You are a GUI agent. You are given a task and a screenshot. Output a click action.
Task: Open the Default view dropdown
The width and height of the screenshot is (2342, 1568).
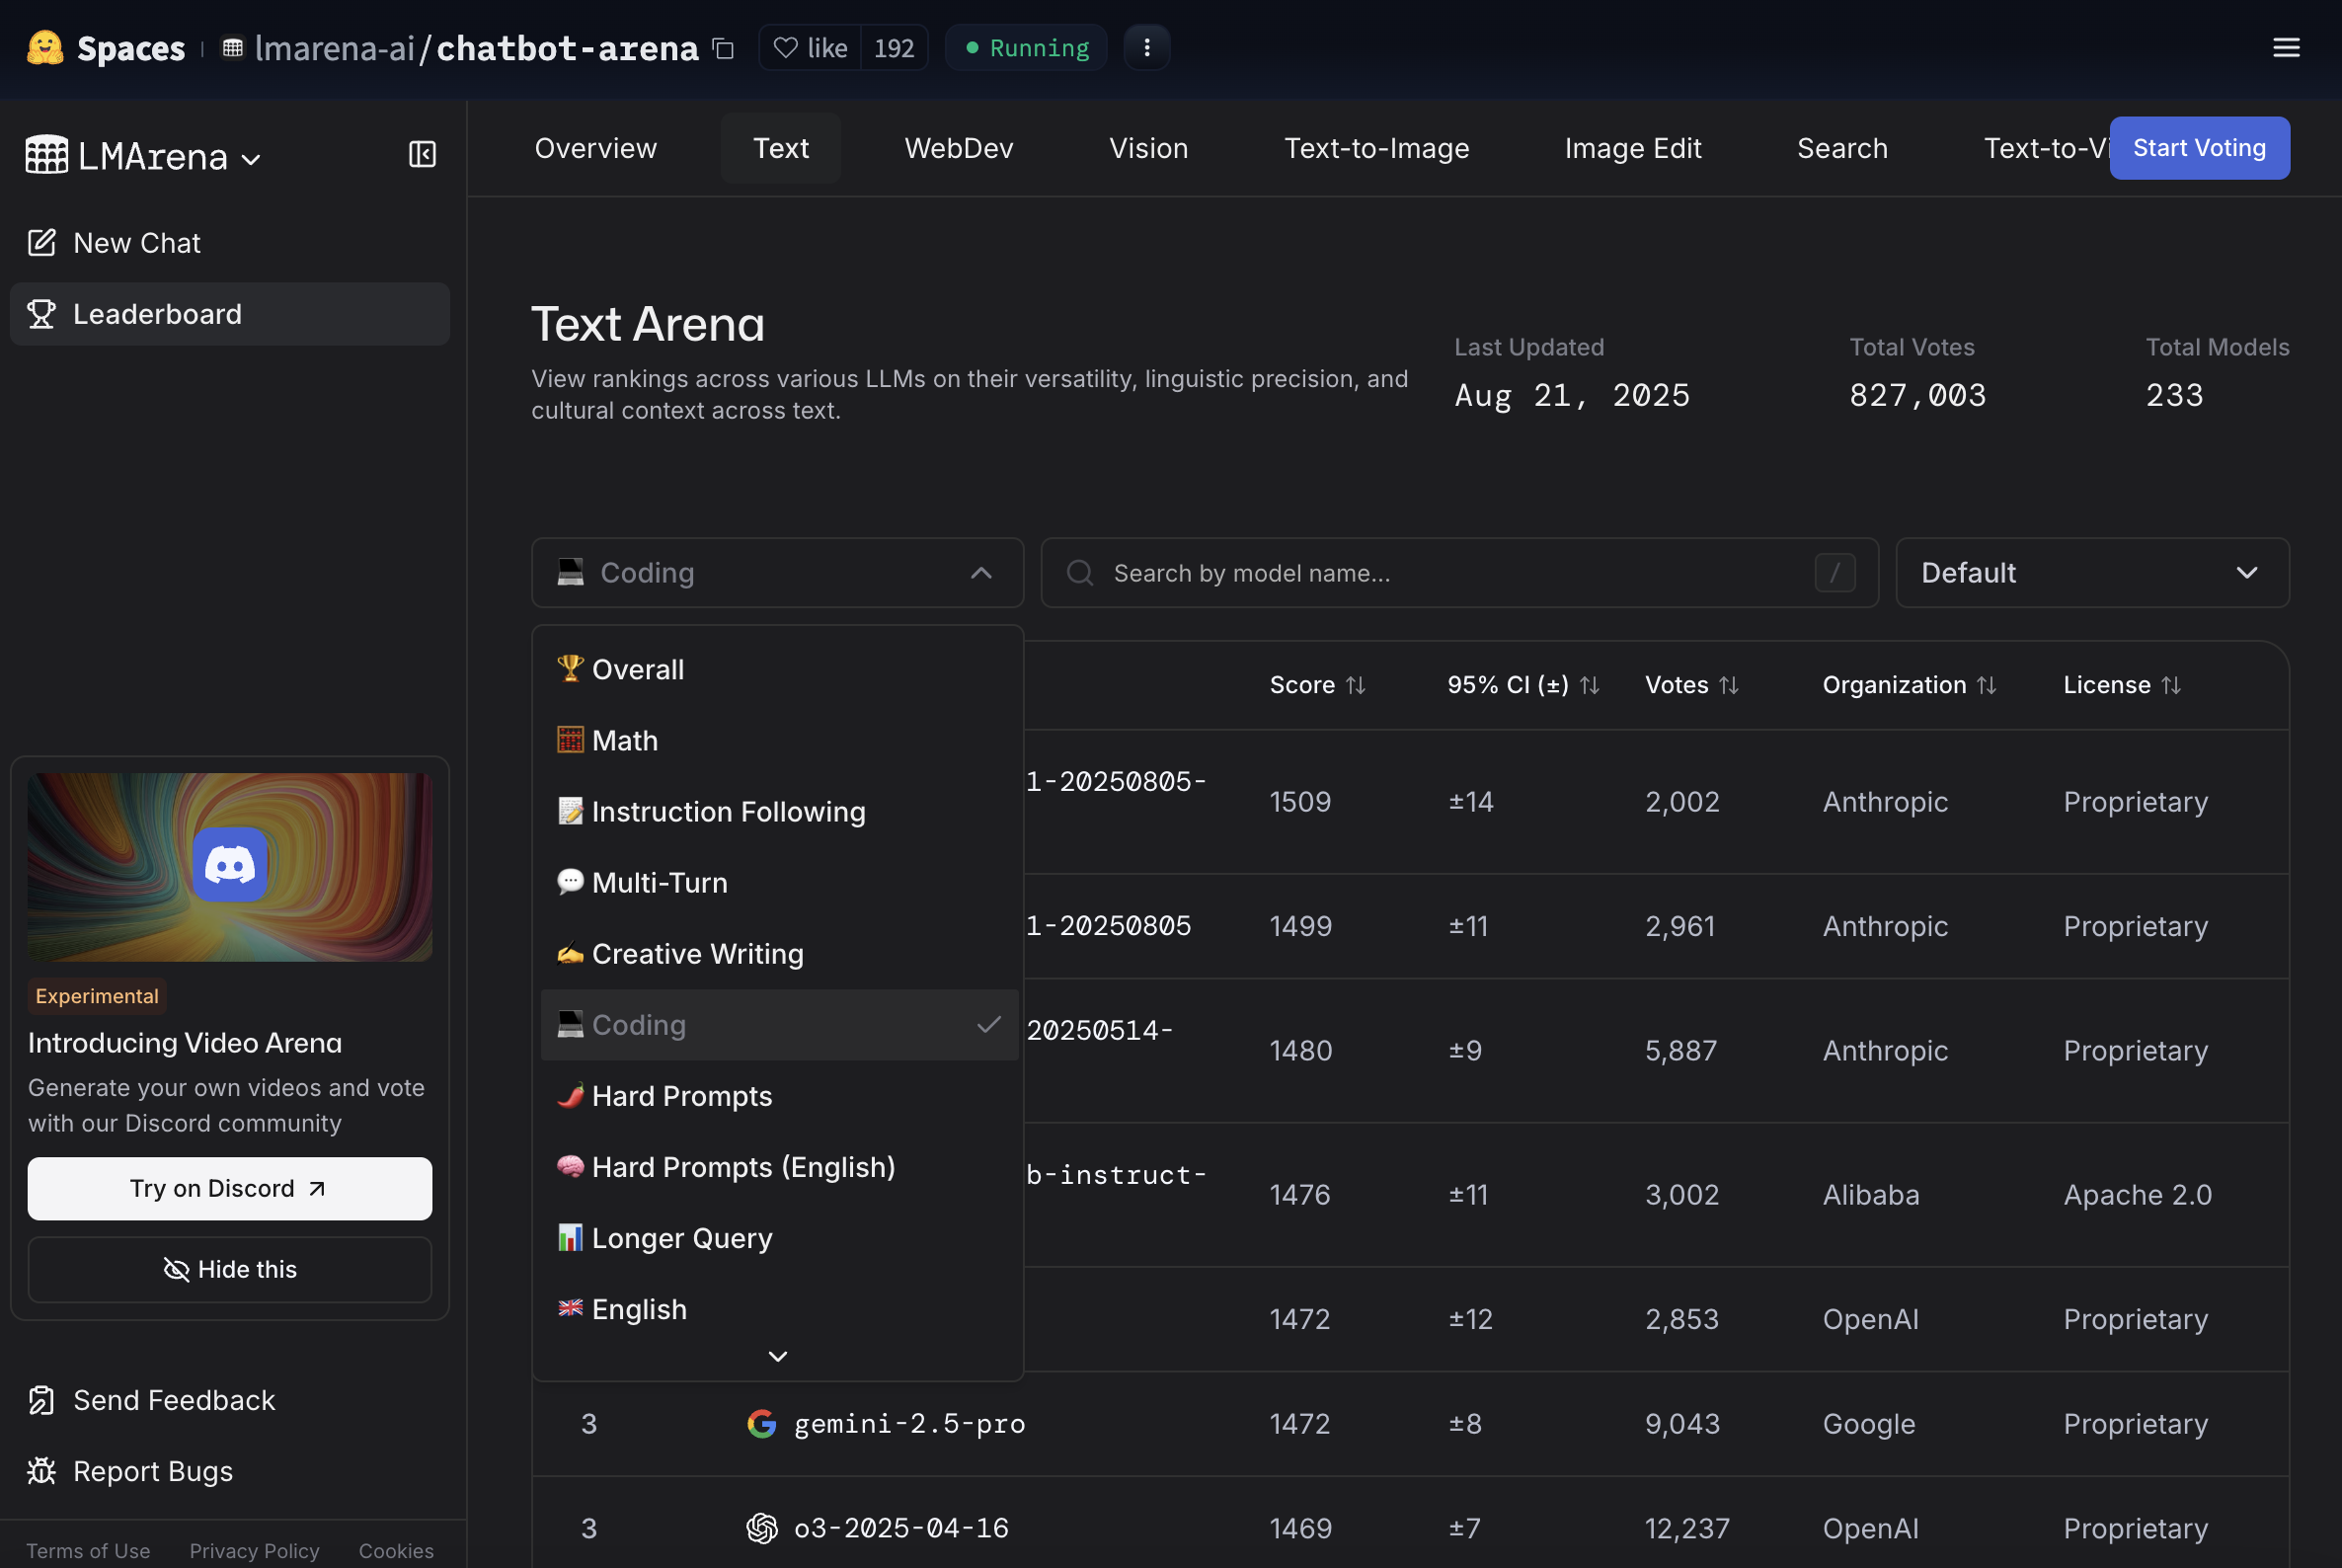(2091, 573)
